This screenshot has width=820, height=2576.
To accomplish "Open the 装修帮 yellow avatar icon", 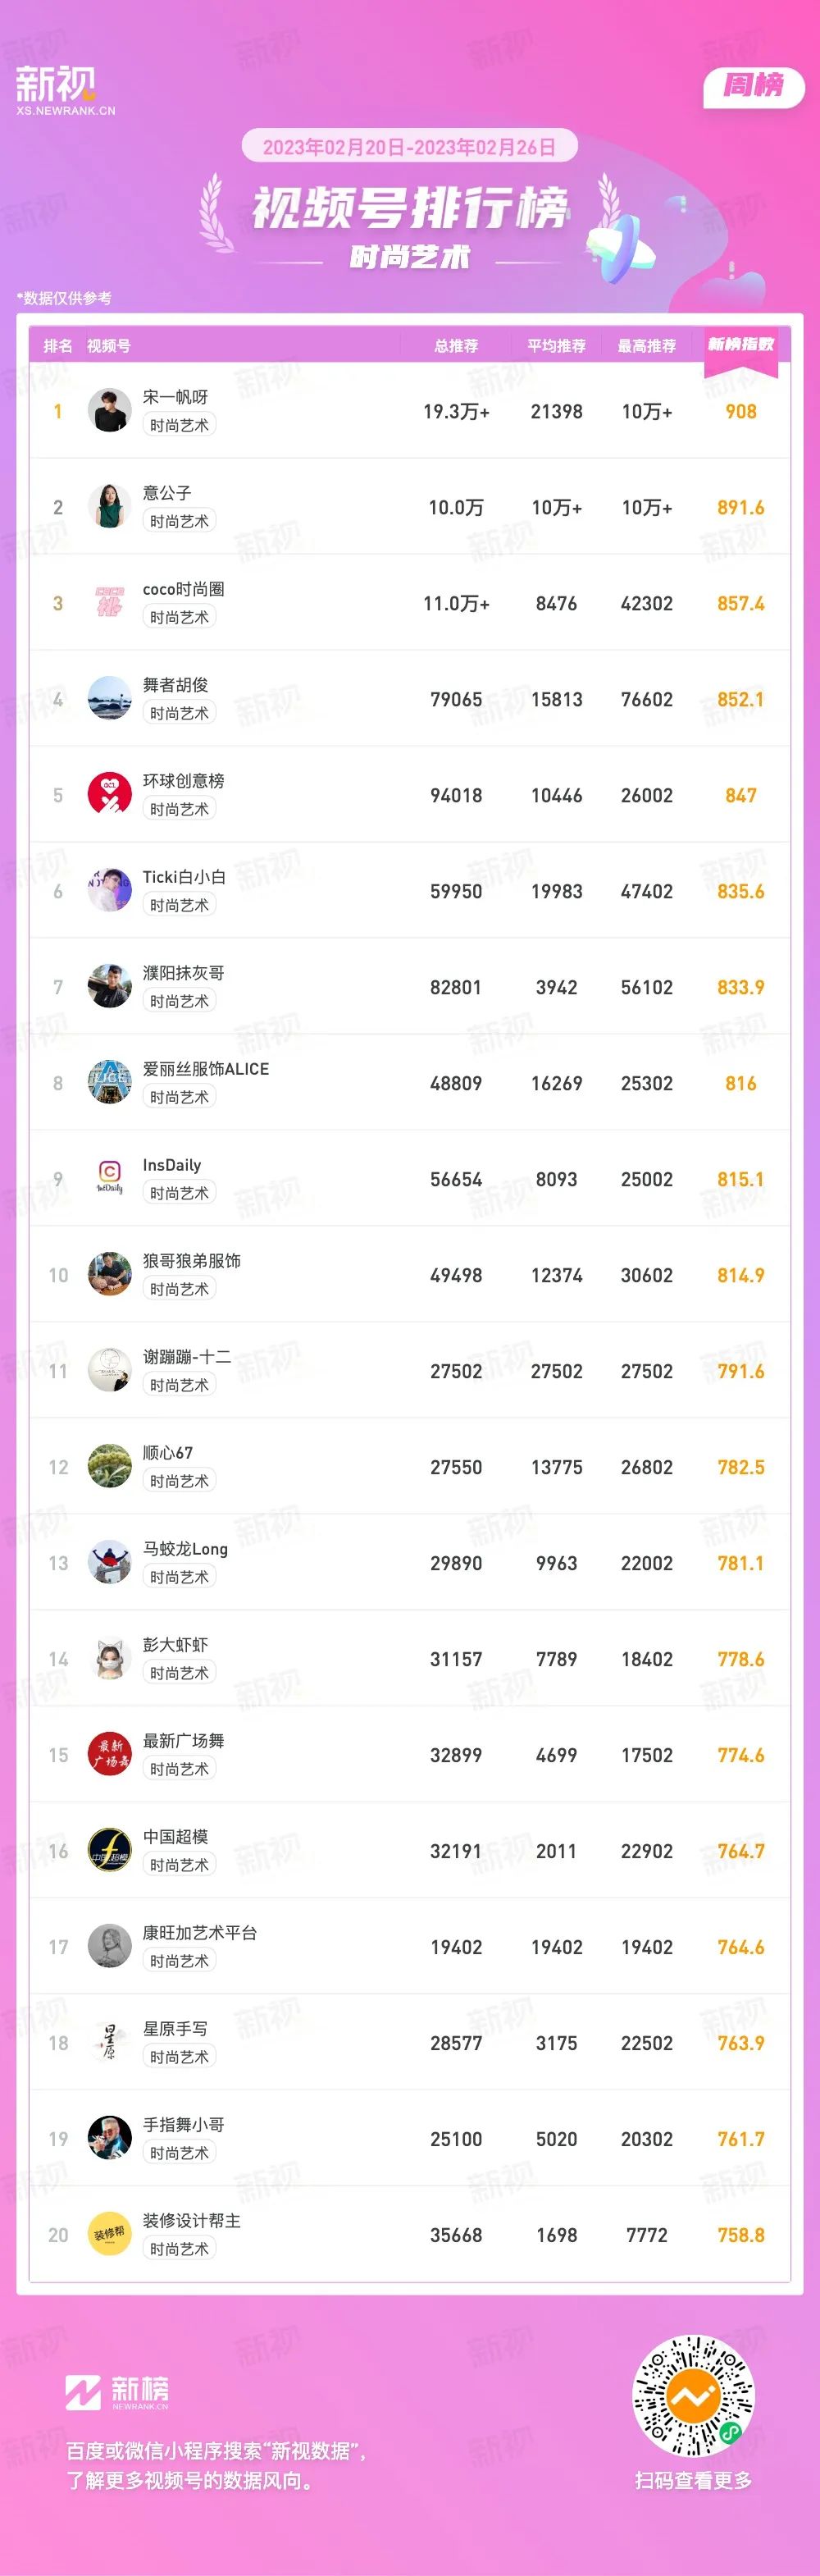I will pos(110,2234).
